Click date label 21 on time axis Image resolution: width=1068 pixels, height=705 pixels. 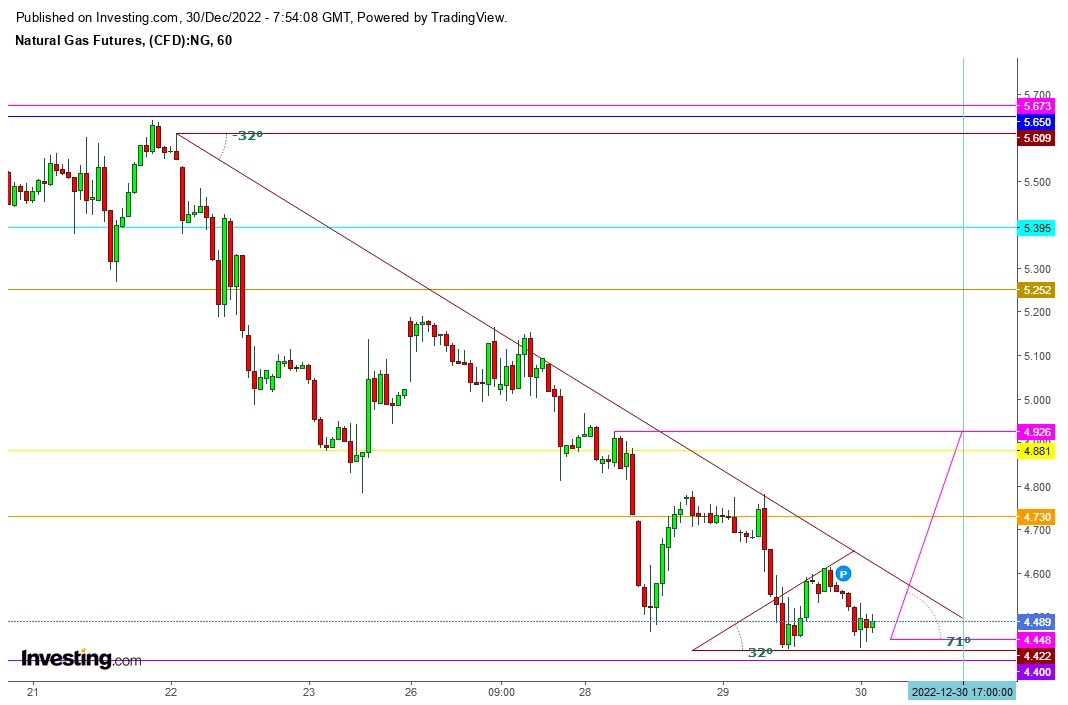tap(32, 692)
